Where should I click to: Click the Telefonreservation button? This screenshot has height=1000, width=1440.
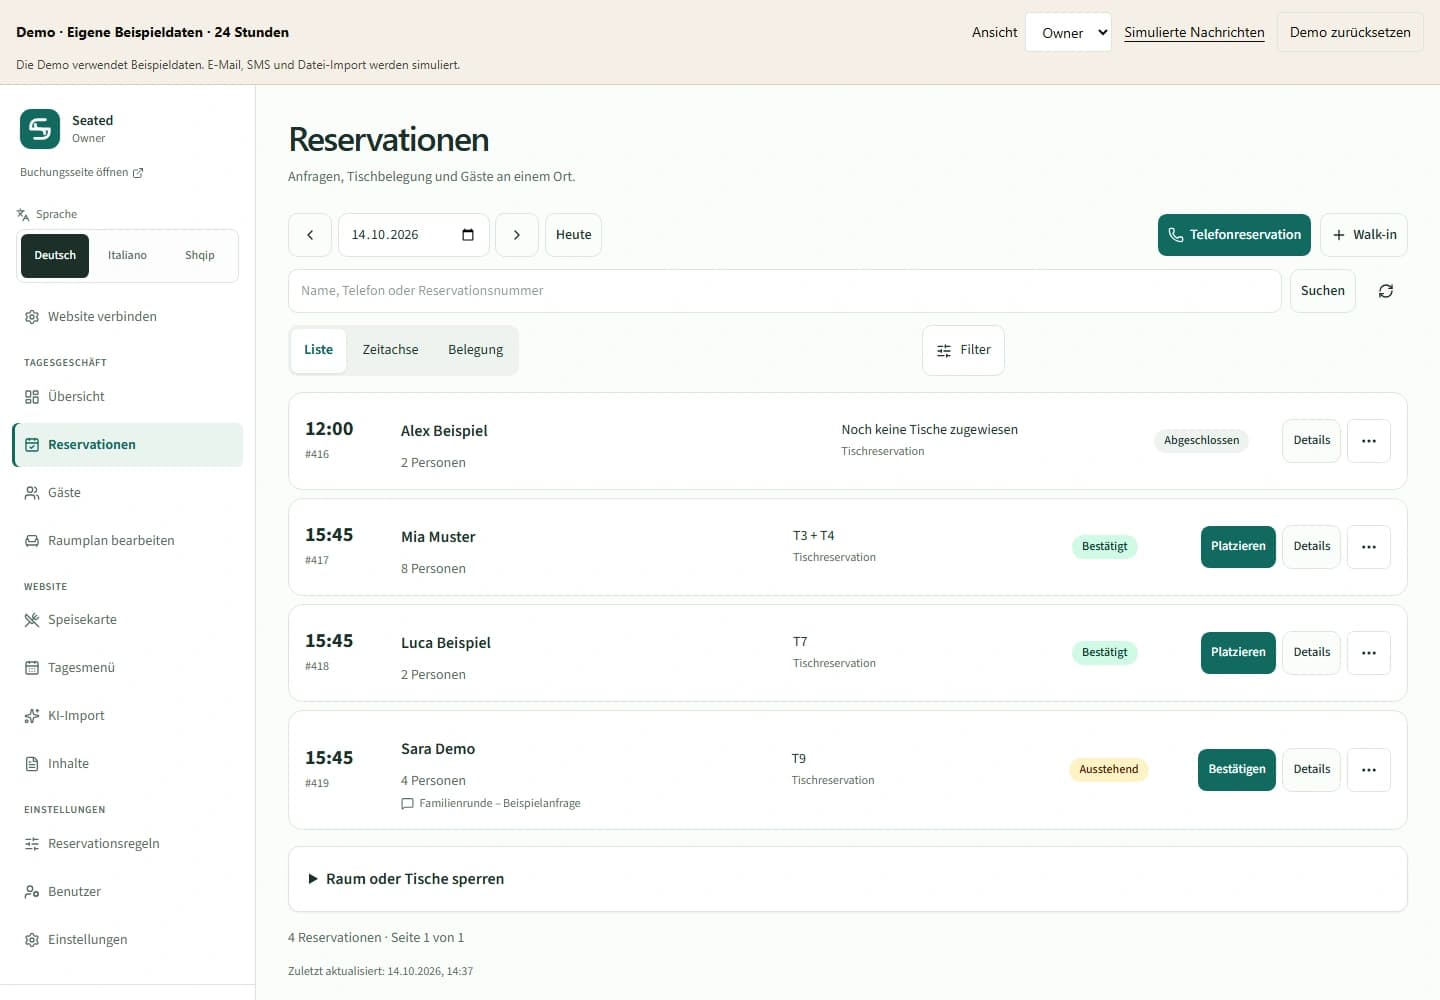pos(1234,235)
